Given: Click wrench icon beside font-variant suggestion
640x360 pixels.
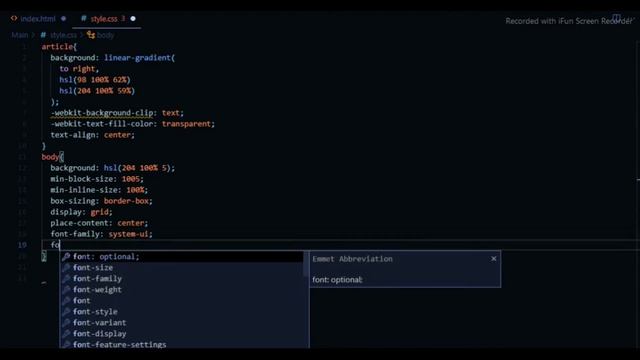Looking at the screenshot, I should [x=66, y=323].
